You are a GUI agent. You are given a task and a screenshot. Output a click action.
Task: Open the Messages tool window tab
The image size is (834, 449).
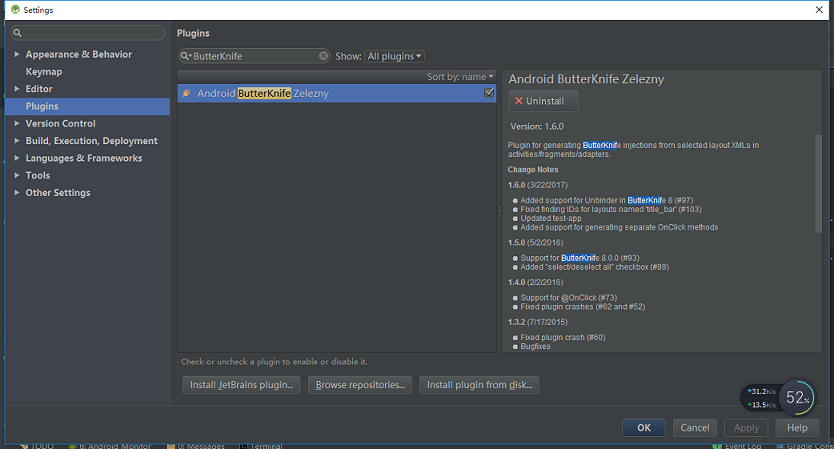pos(196,446)
